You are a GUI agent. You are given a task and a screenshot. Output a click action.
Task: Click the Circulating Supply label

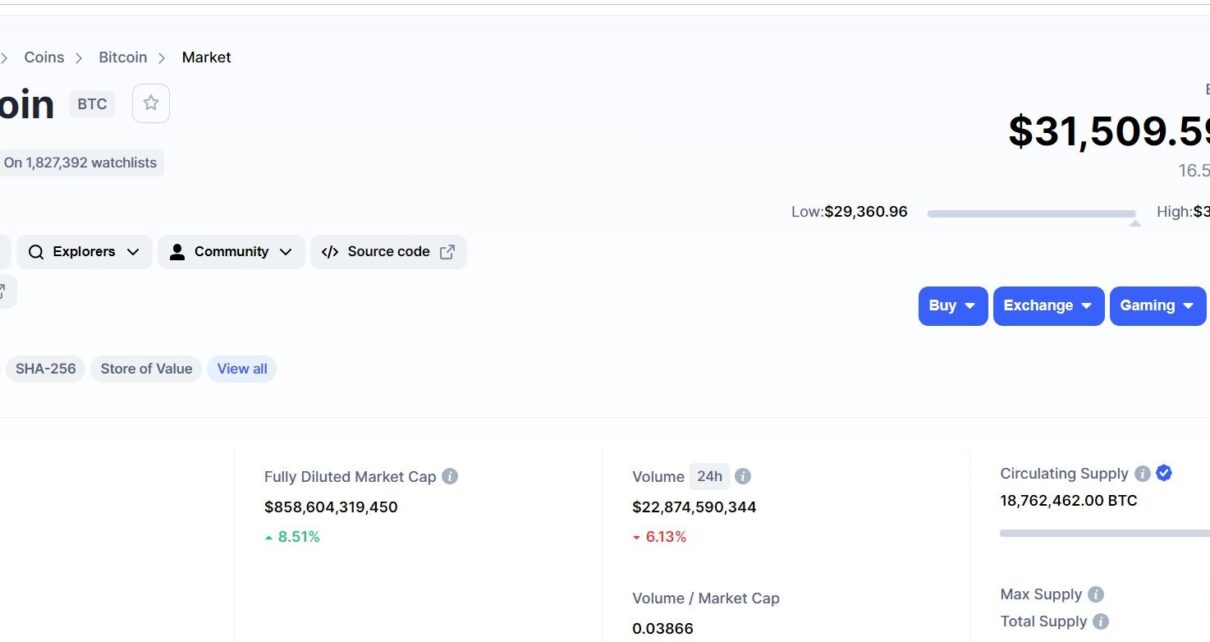point(1064,474)
